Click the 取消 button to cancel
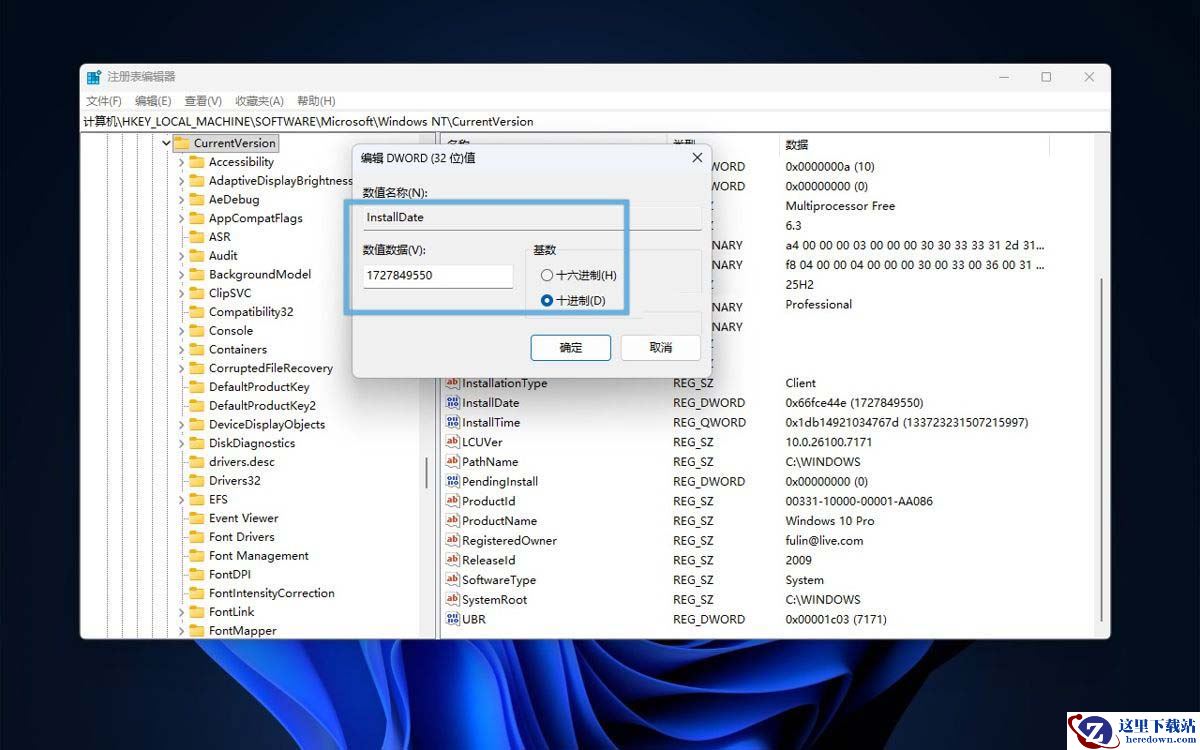The width and height of the screenshot is (1200, 750). [660, 347]
